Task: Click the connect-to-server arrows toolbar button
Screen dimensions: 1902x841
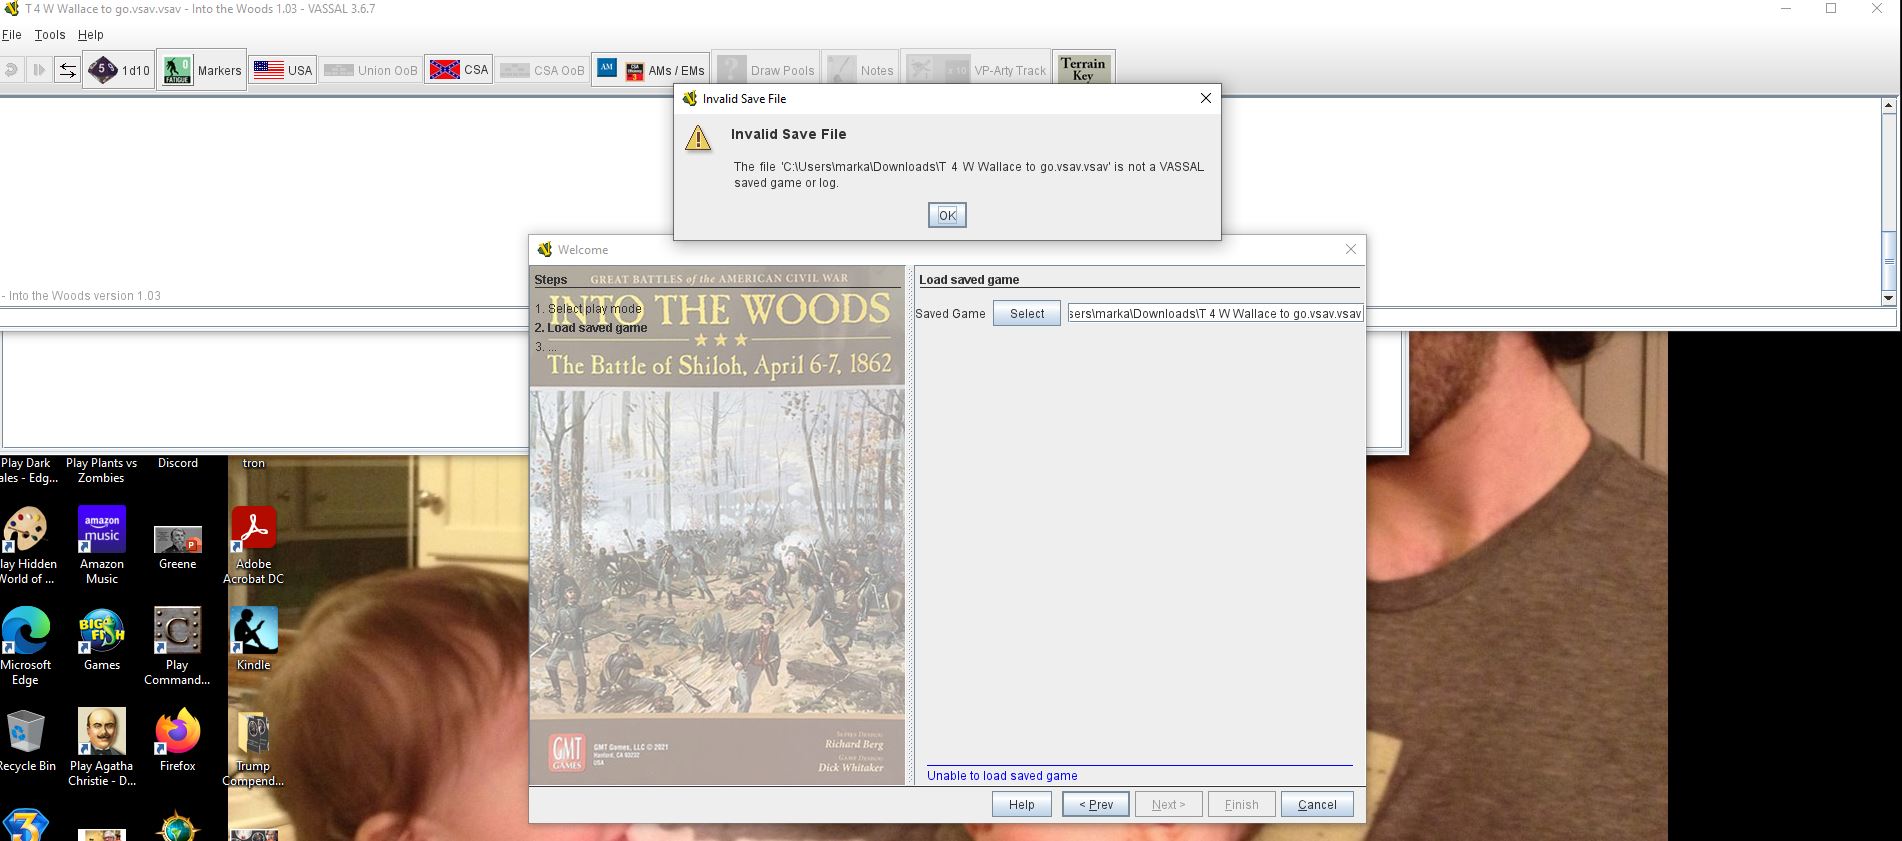Action: (67, 70)
